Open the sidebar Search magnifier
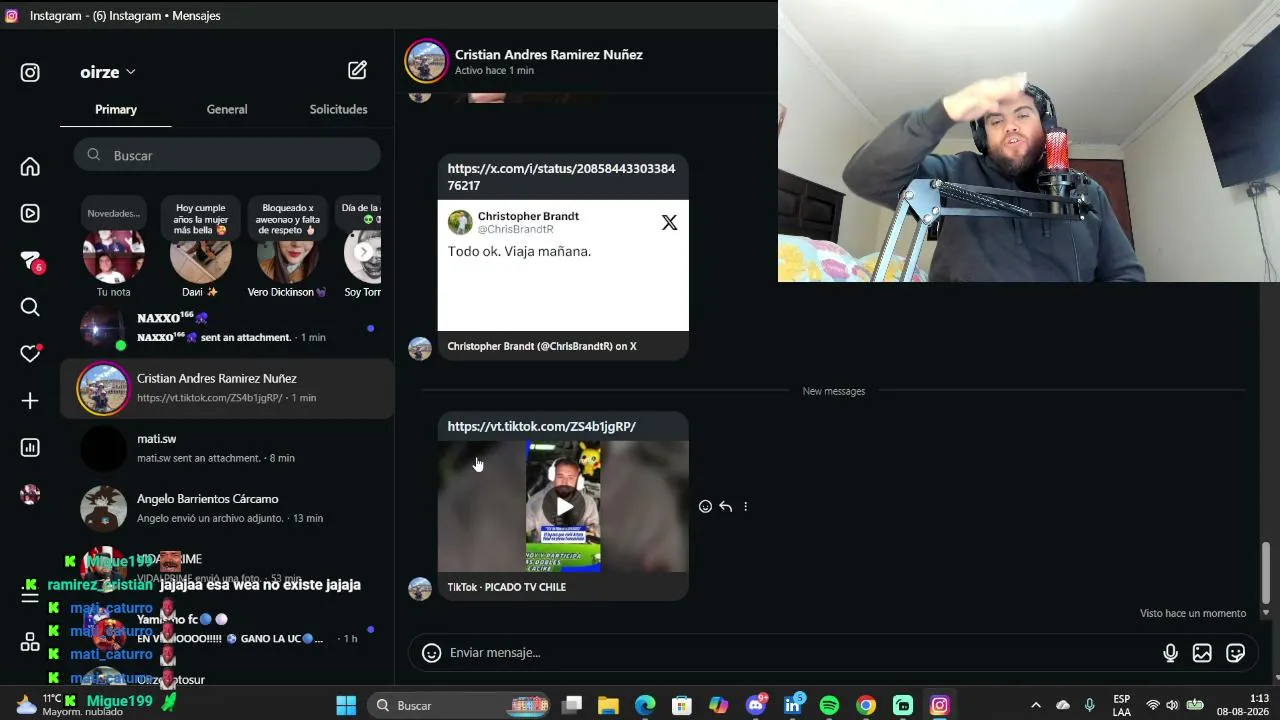This screenshot has width=1280, height=720. click(30, 307)
